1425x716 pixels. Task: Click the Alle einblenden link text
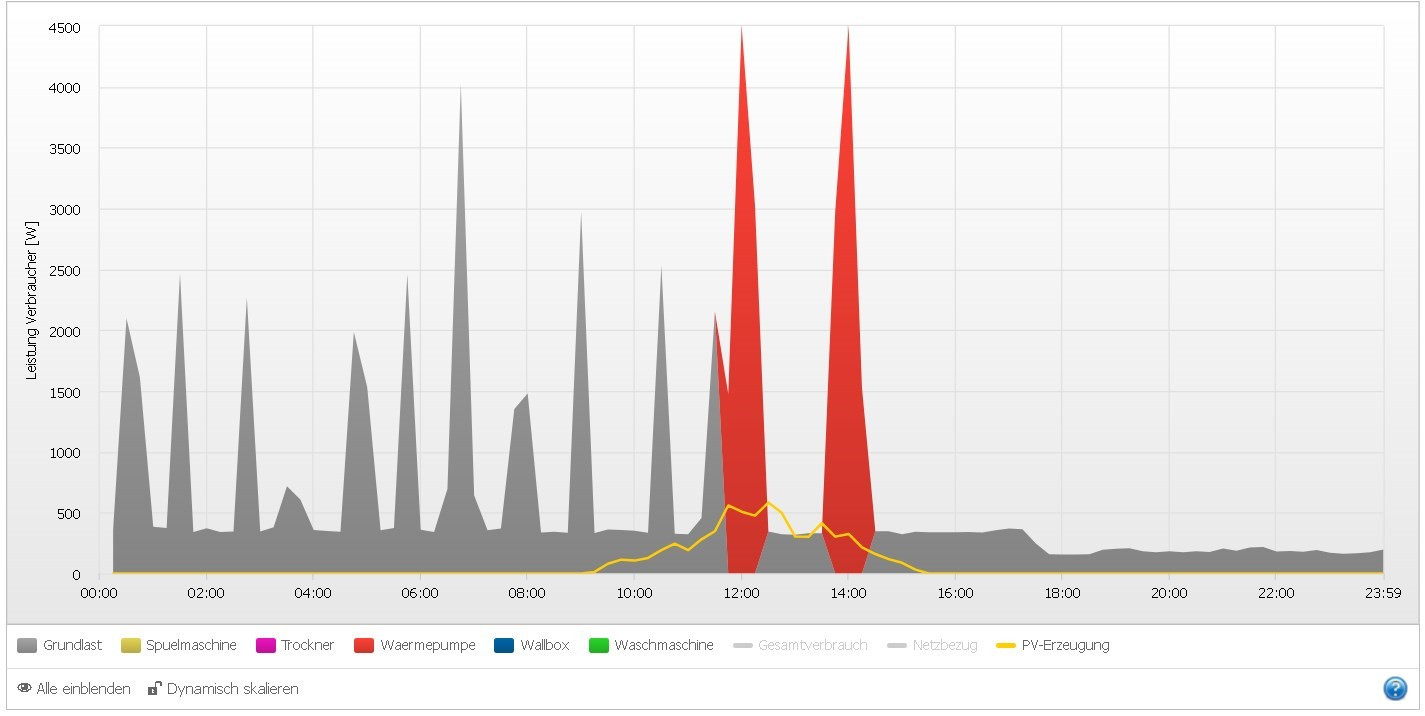83,689
